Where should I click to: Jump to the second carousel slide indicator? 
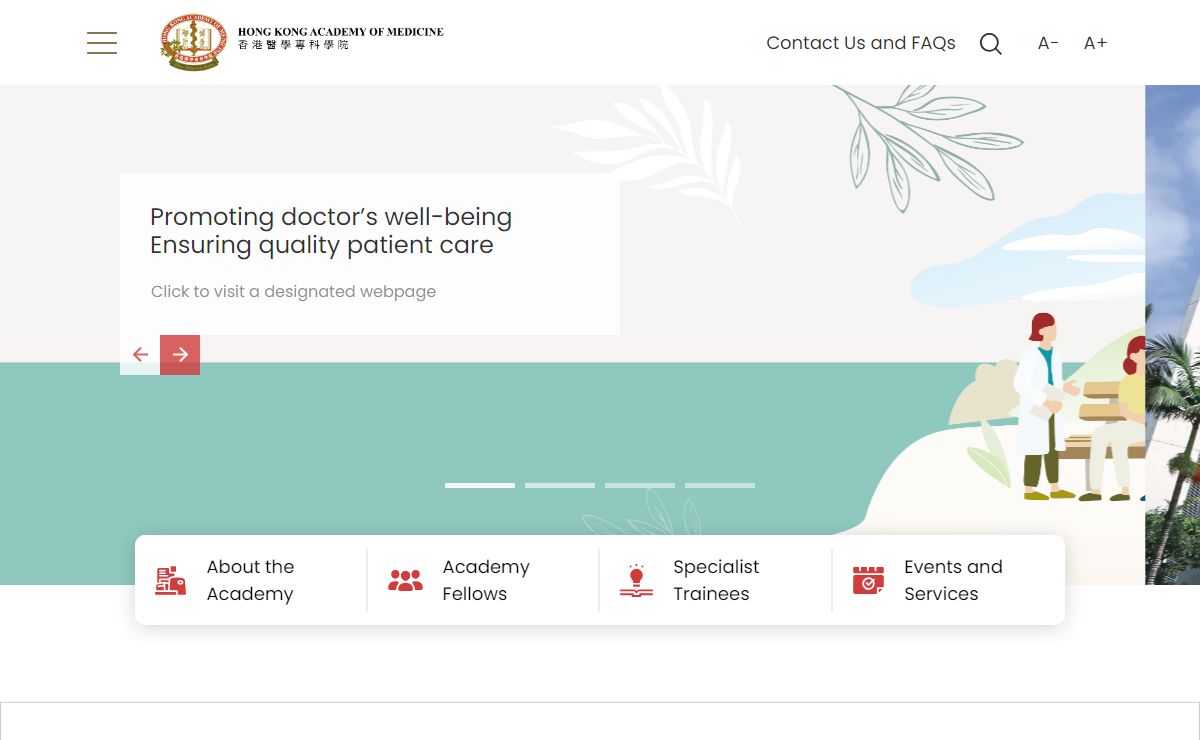click(560, 485)
